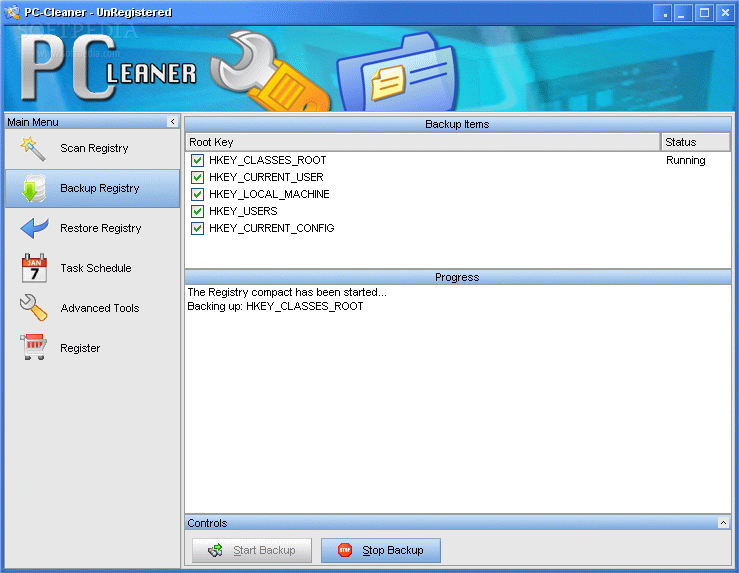Viewport: 739px width, 573px height.
Task: Select 'The Registry compact has been started...' line
Action: click(x=287, y=292)
